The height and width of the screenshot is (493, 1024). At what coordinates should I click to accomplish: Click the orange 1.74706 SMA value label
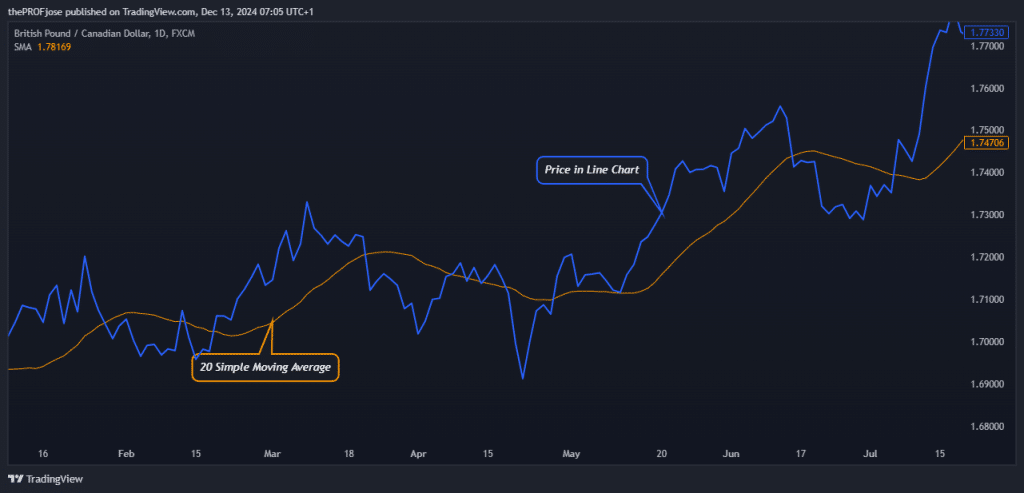[x=987, y=142]
